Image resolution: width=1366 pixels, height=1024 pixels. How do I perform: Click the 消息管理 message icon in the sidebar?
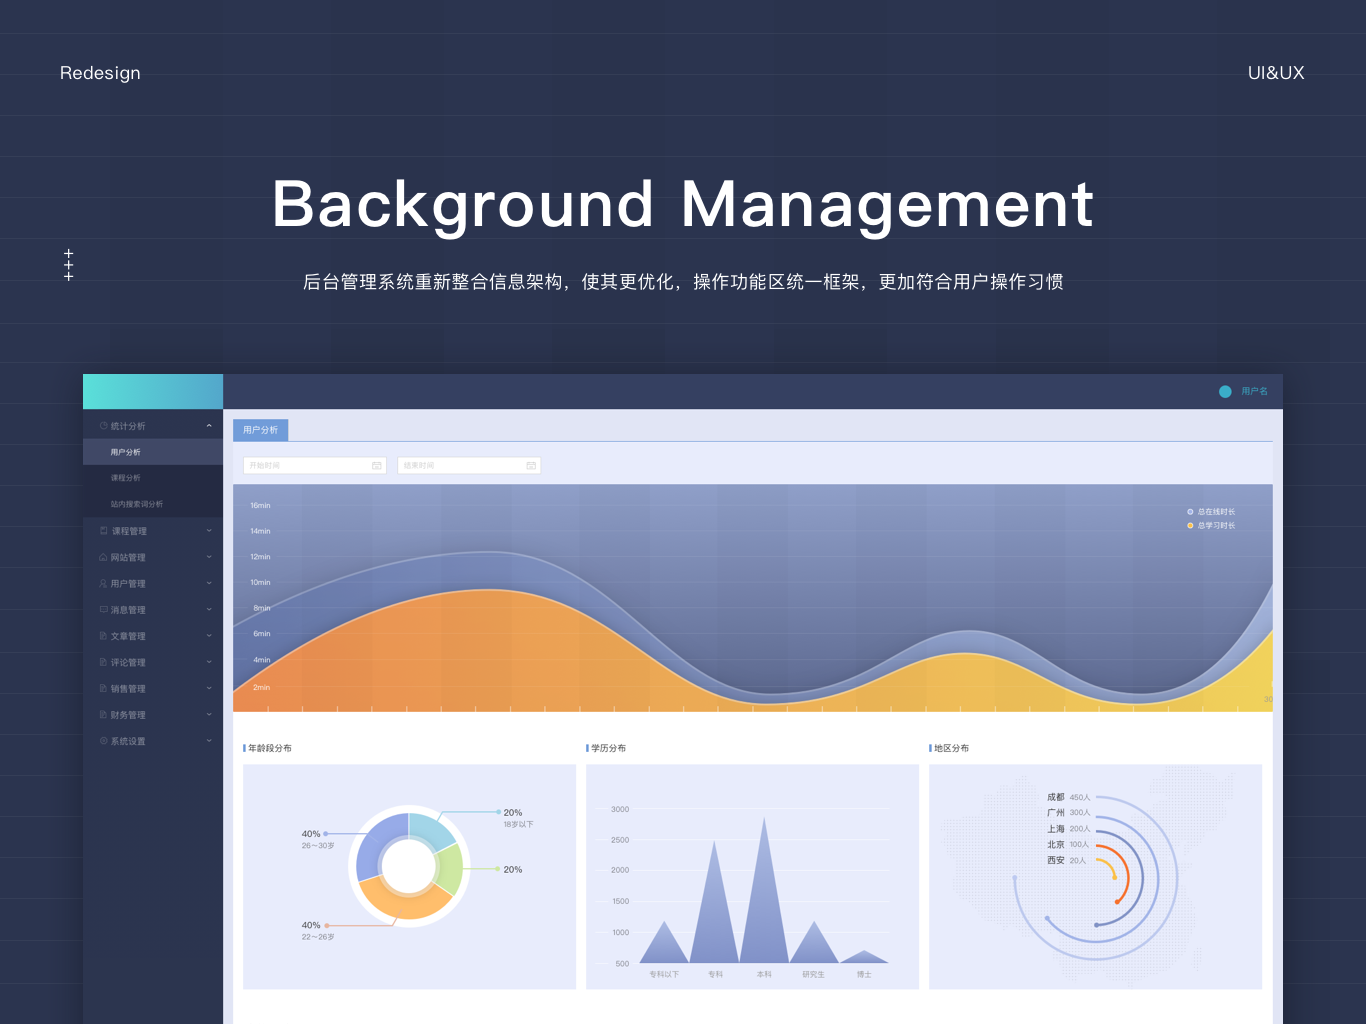click(102, 609)
